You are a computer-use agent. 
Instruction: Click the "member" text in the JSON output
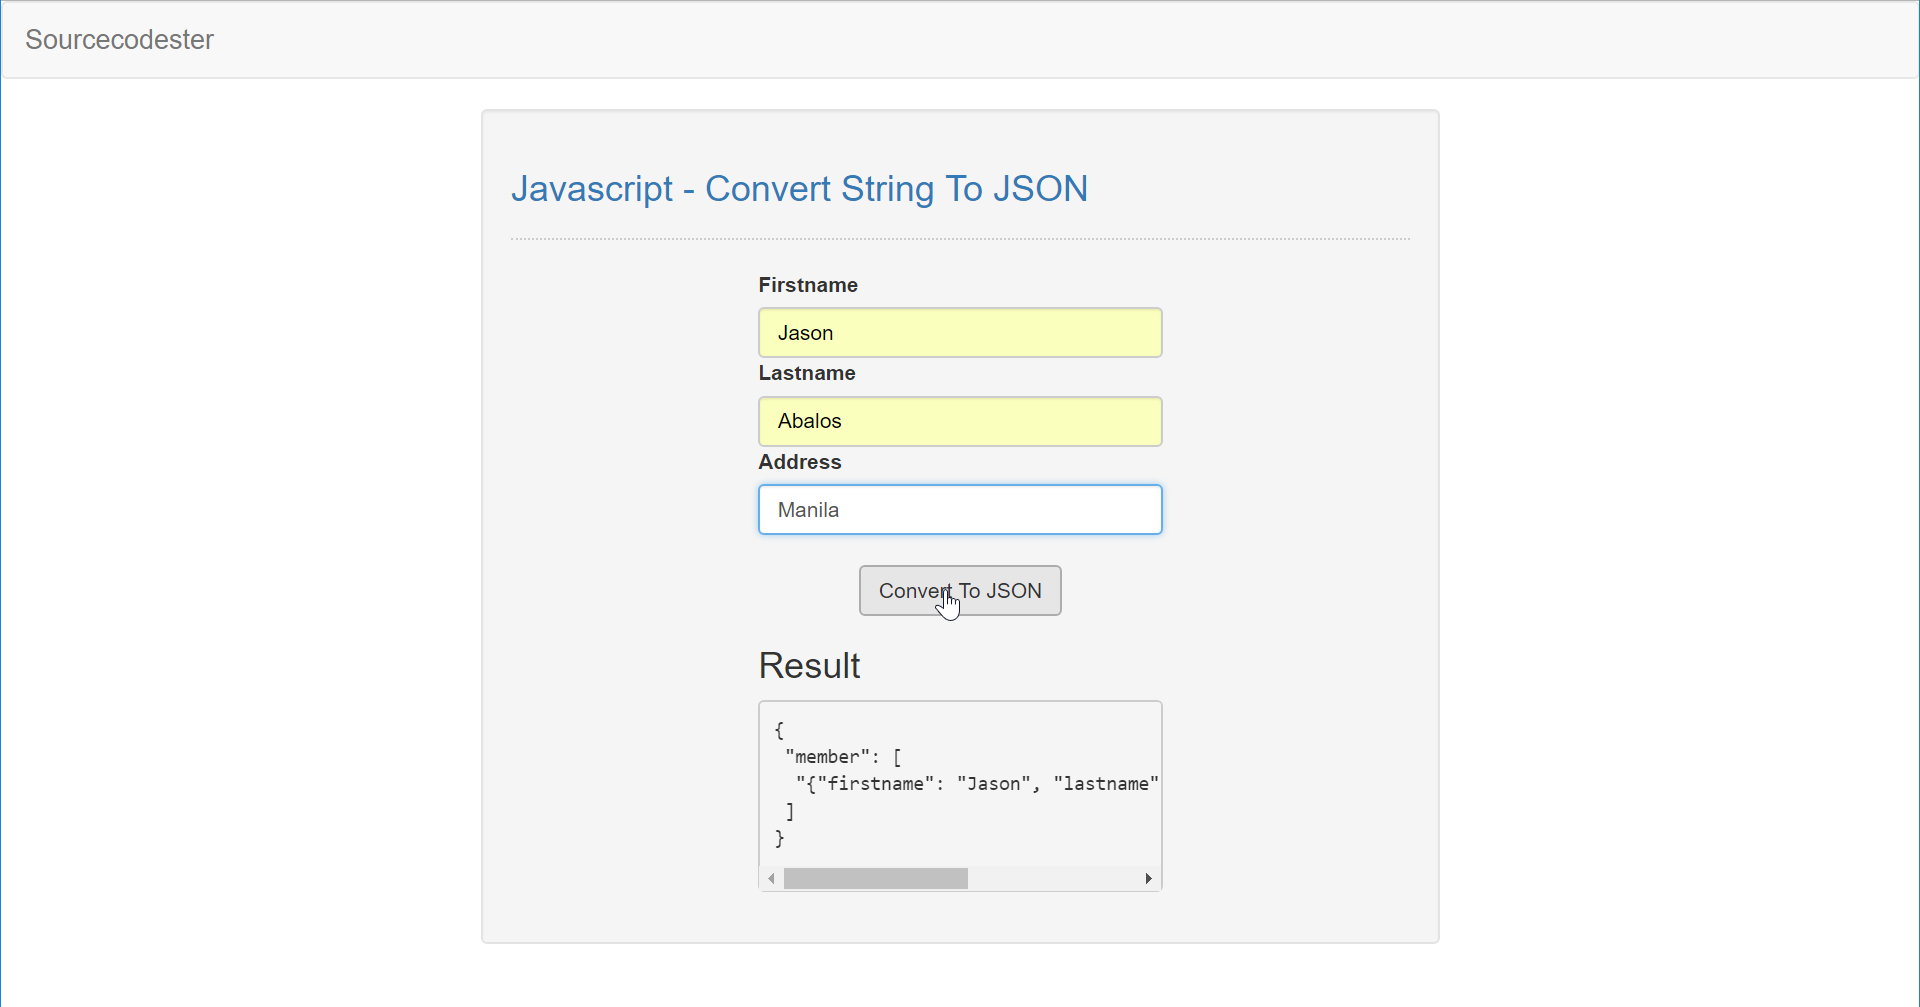(826, 757)
